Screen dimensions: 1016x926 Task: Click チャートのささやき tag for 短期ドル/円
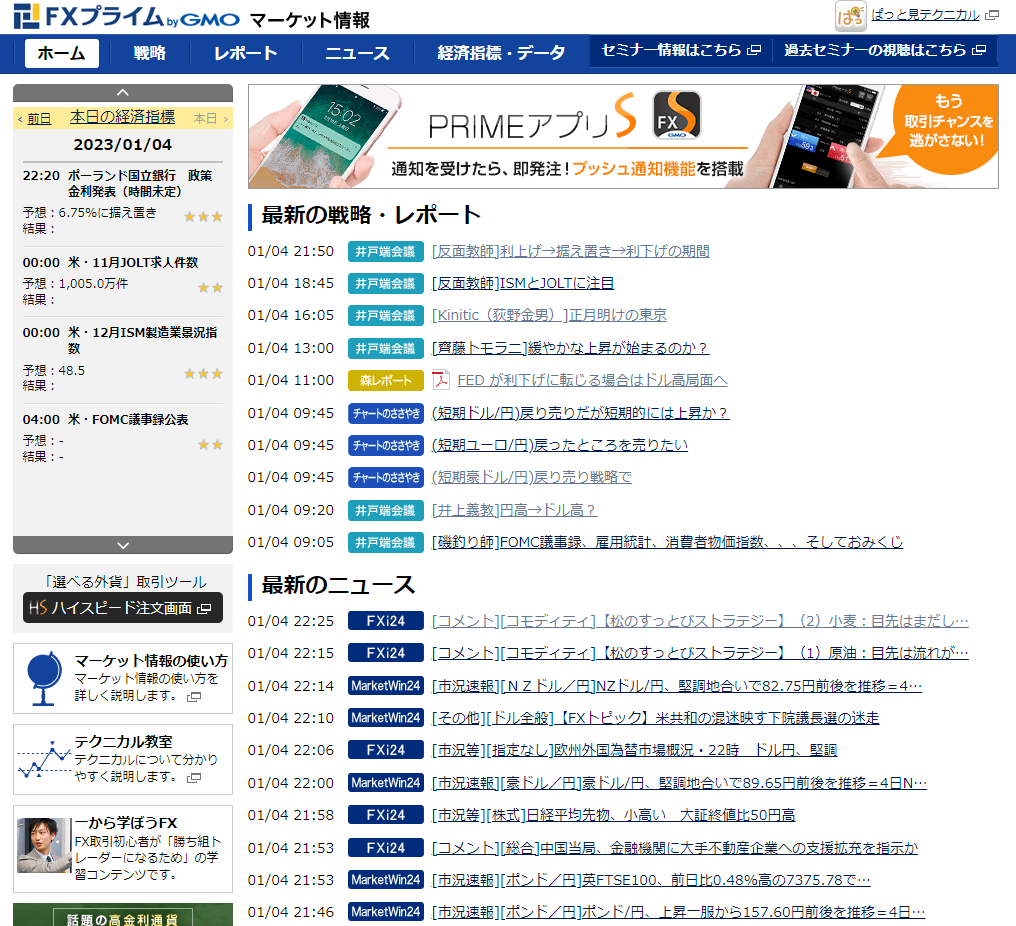click(386, 413)
